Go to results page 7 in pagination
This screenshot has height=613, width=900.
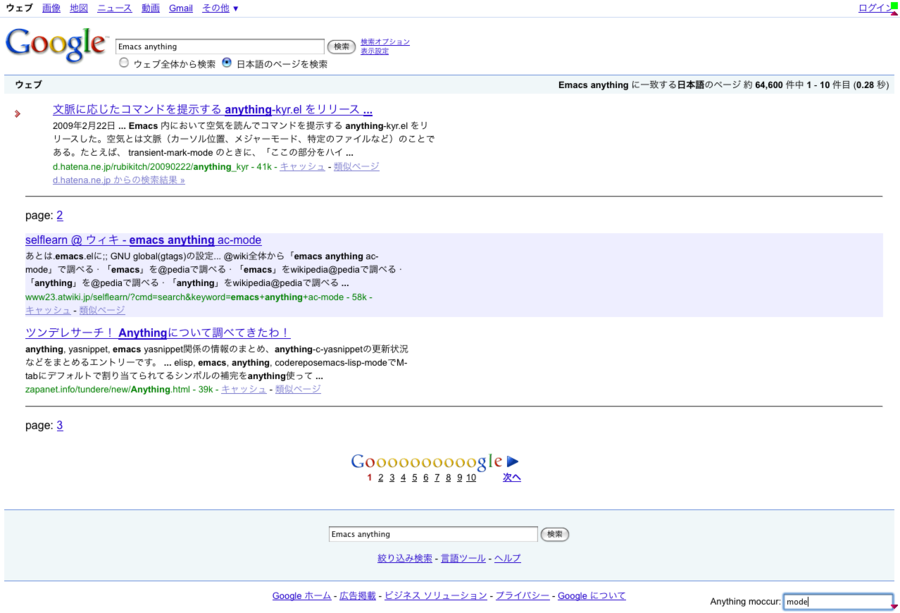[x=437, y=478]
